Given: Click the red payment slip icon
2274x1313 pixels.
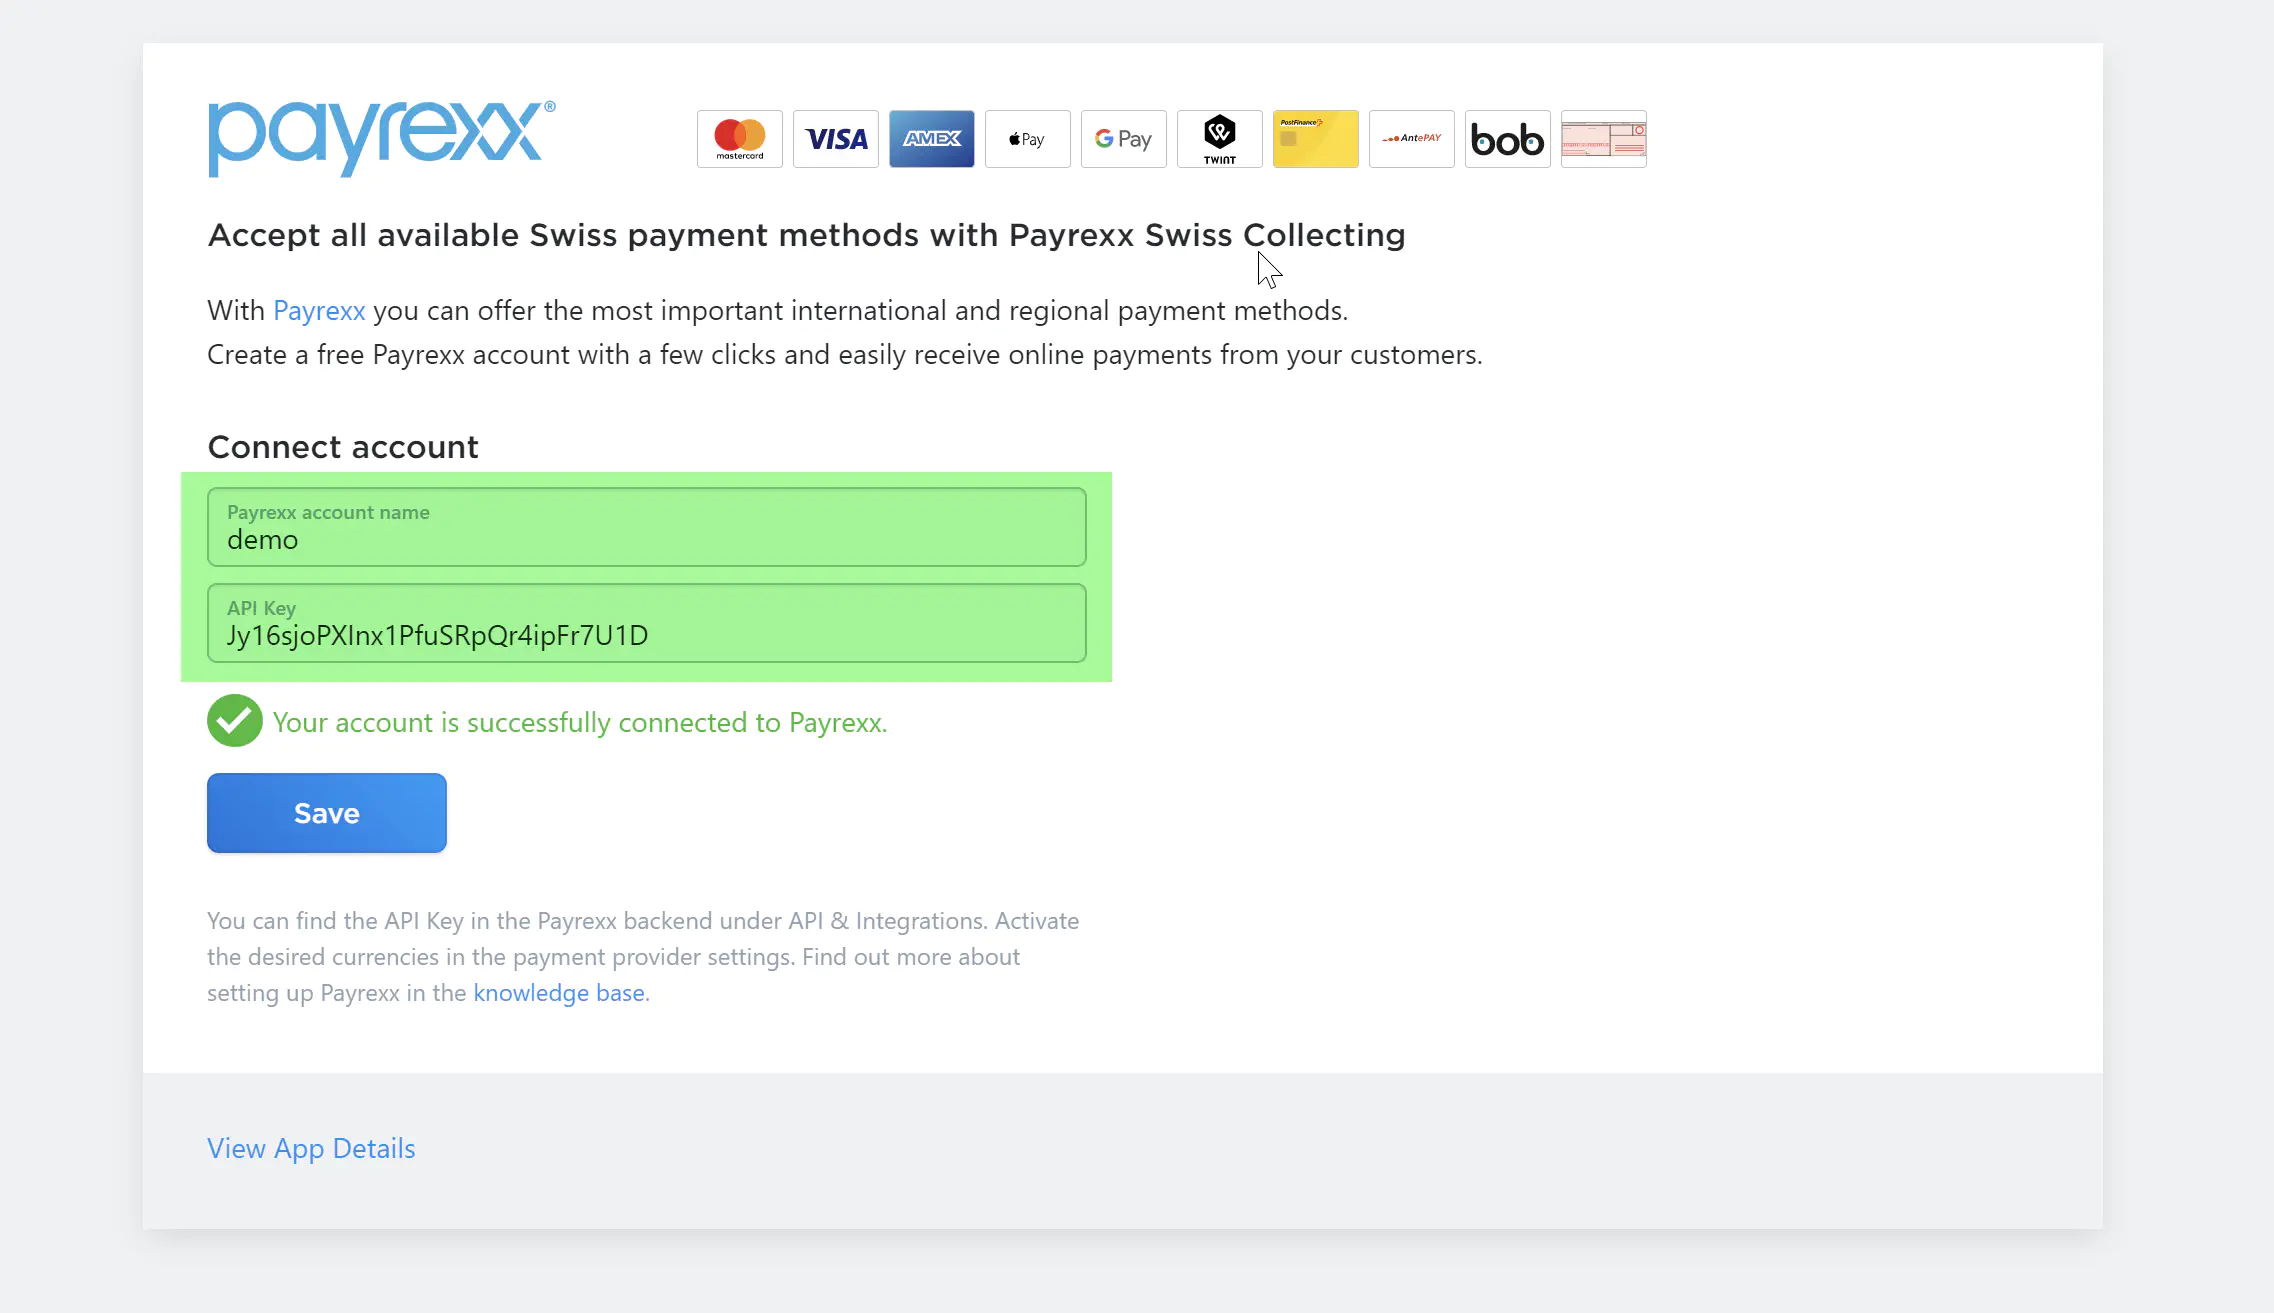Looking at the screenshot, I should point(1604,139).
